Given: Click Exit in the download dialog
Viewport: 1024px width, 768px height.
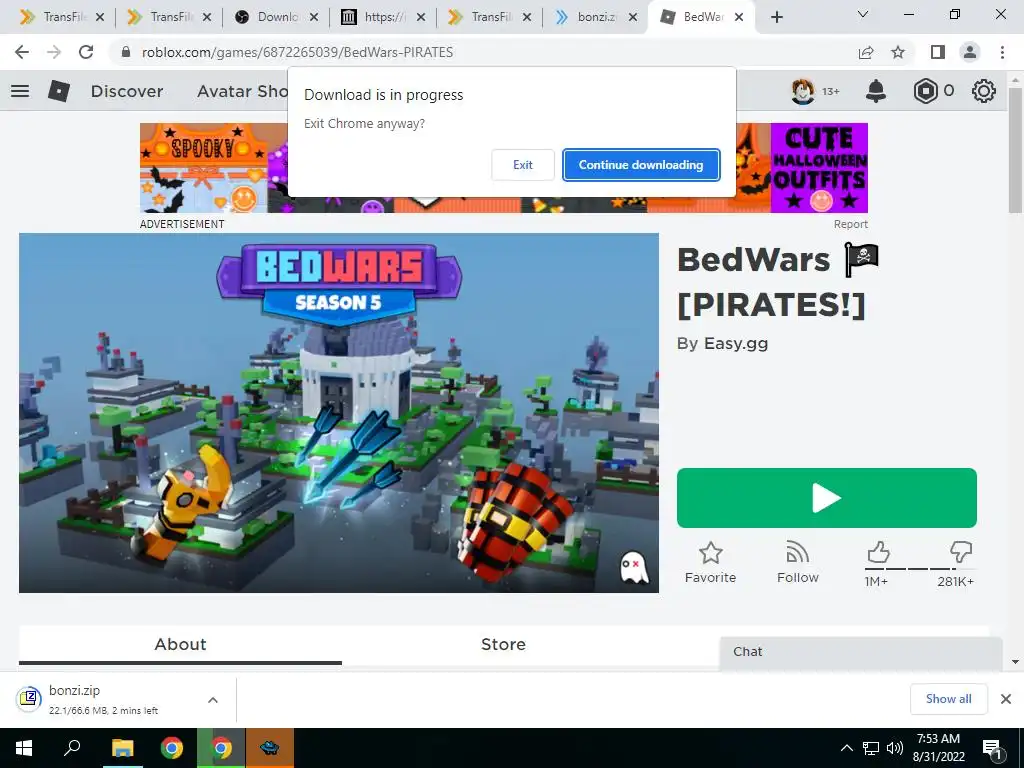Looking at the screenshot, I should [x=522, y=165].
